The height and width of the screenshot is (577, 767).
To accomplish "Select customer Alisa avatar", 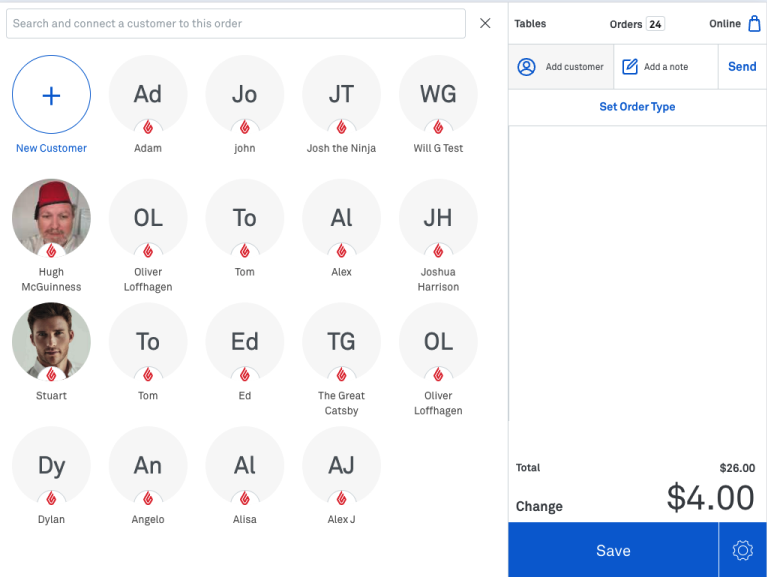I will point(245,466).
